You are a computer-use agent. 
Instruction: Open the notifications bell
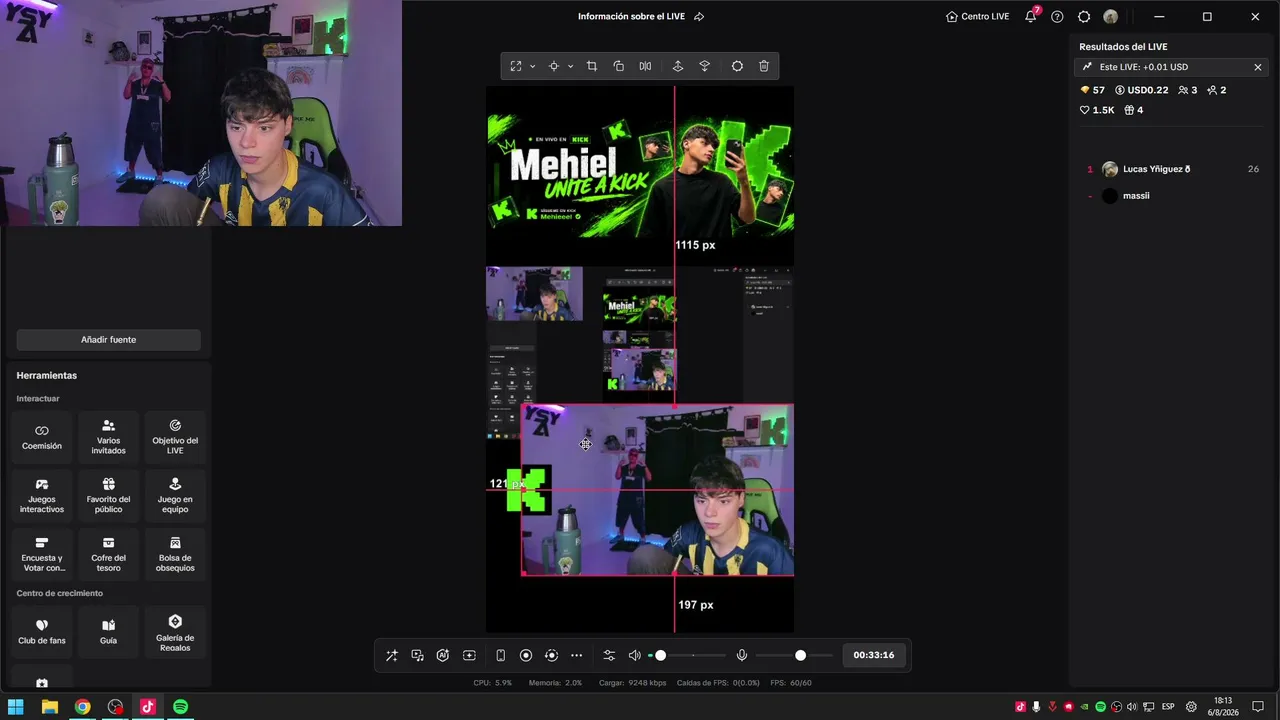(x=1031, y=16)
